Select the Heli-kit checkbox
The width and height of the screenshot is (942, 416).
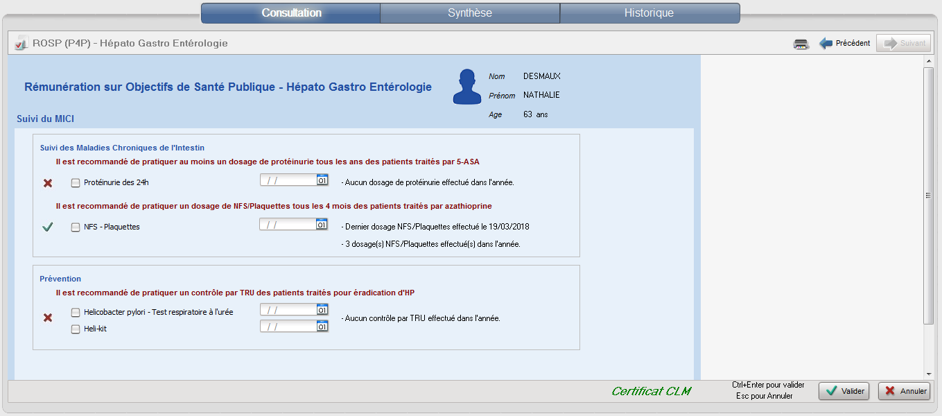click(x=76, y=328)
